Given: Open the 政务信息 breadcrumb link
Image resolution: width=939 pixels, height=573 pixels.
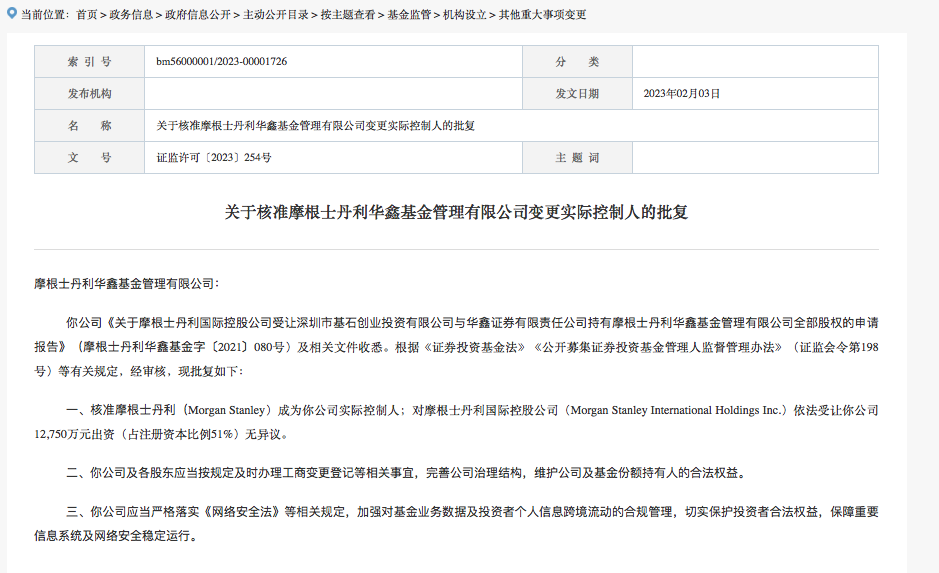Looking at the screenshot, I should (131, 14).
